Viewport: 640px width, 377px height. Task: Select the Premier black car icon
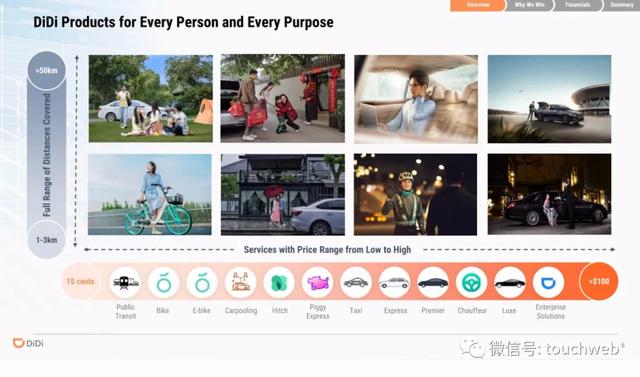(433, 282)
